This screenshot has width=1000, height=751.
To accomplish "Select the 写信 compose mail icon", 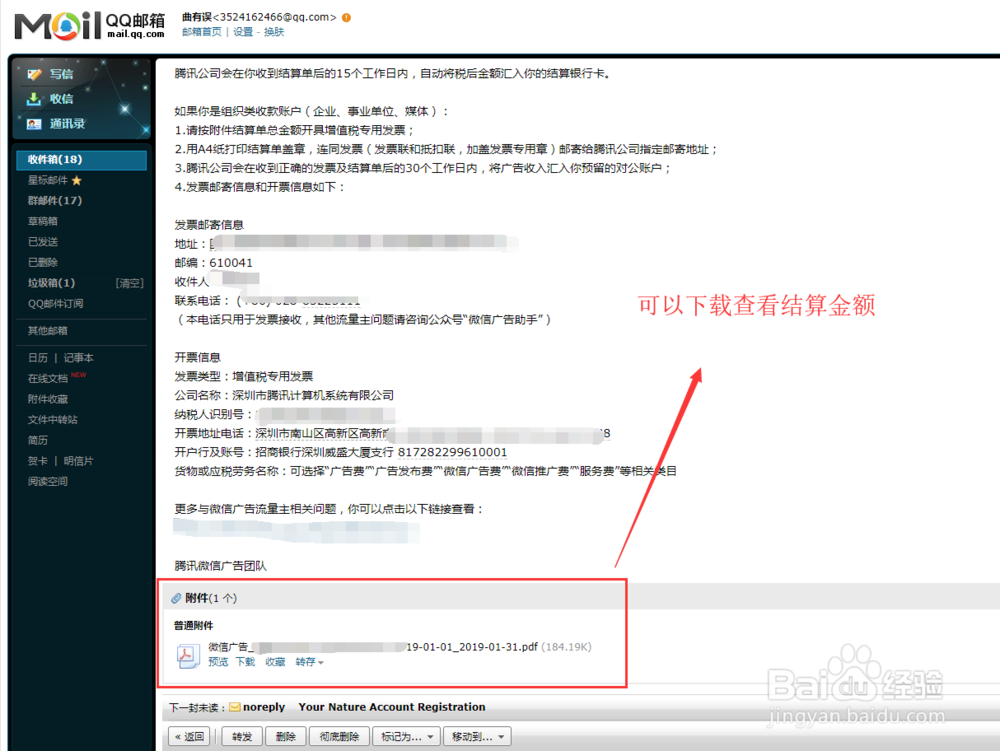I will pos(33,73).
